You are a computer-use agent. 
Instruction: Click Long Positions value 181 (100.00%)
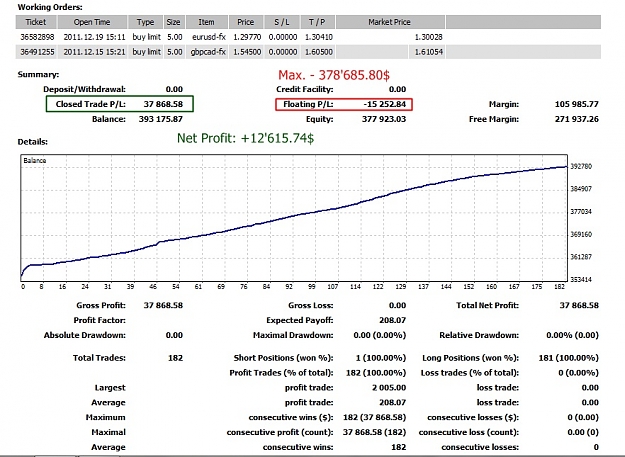pos(569,358)
